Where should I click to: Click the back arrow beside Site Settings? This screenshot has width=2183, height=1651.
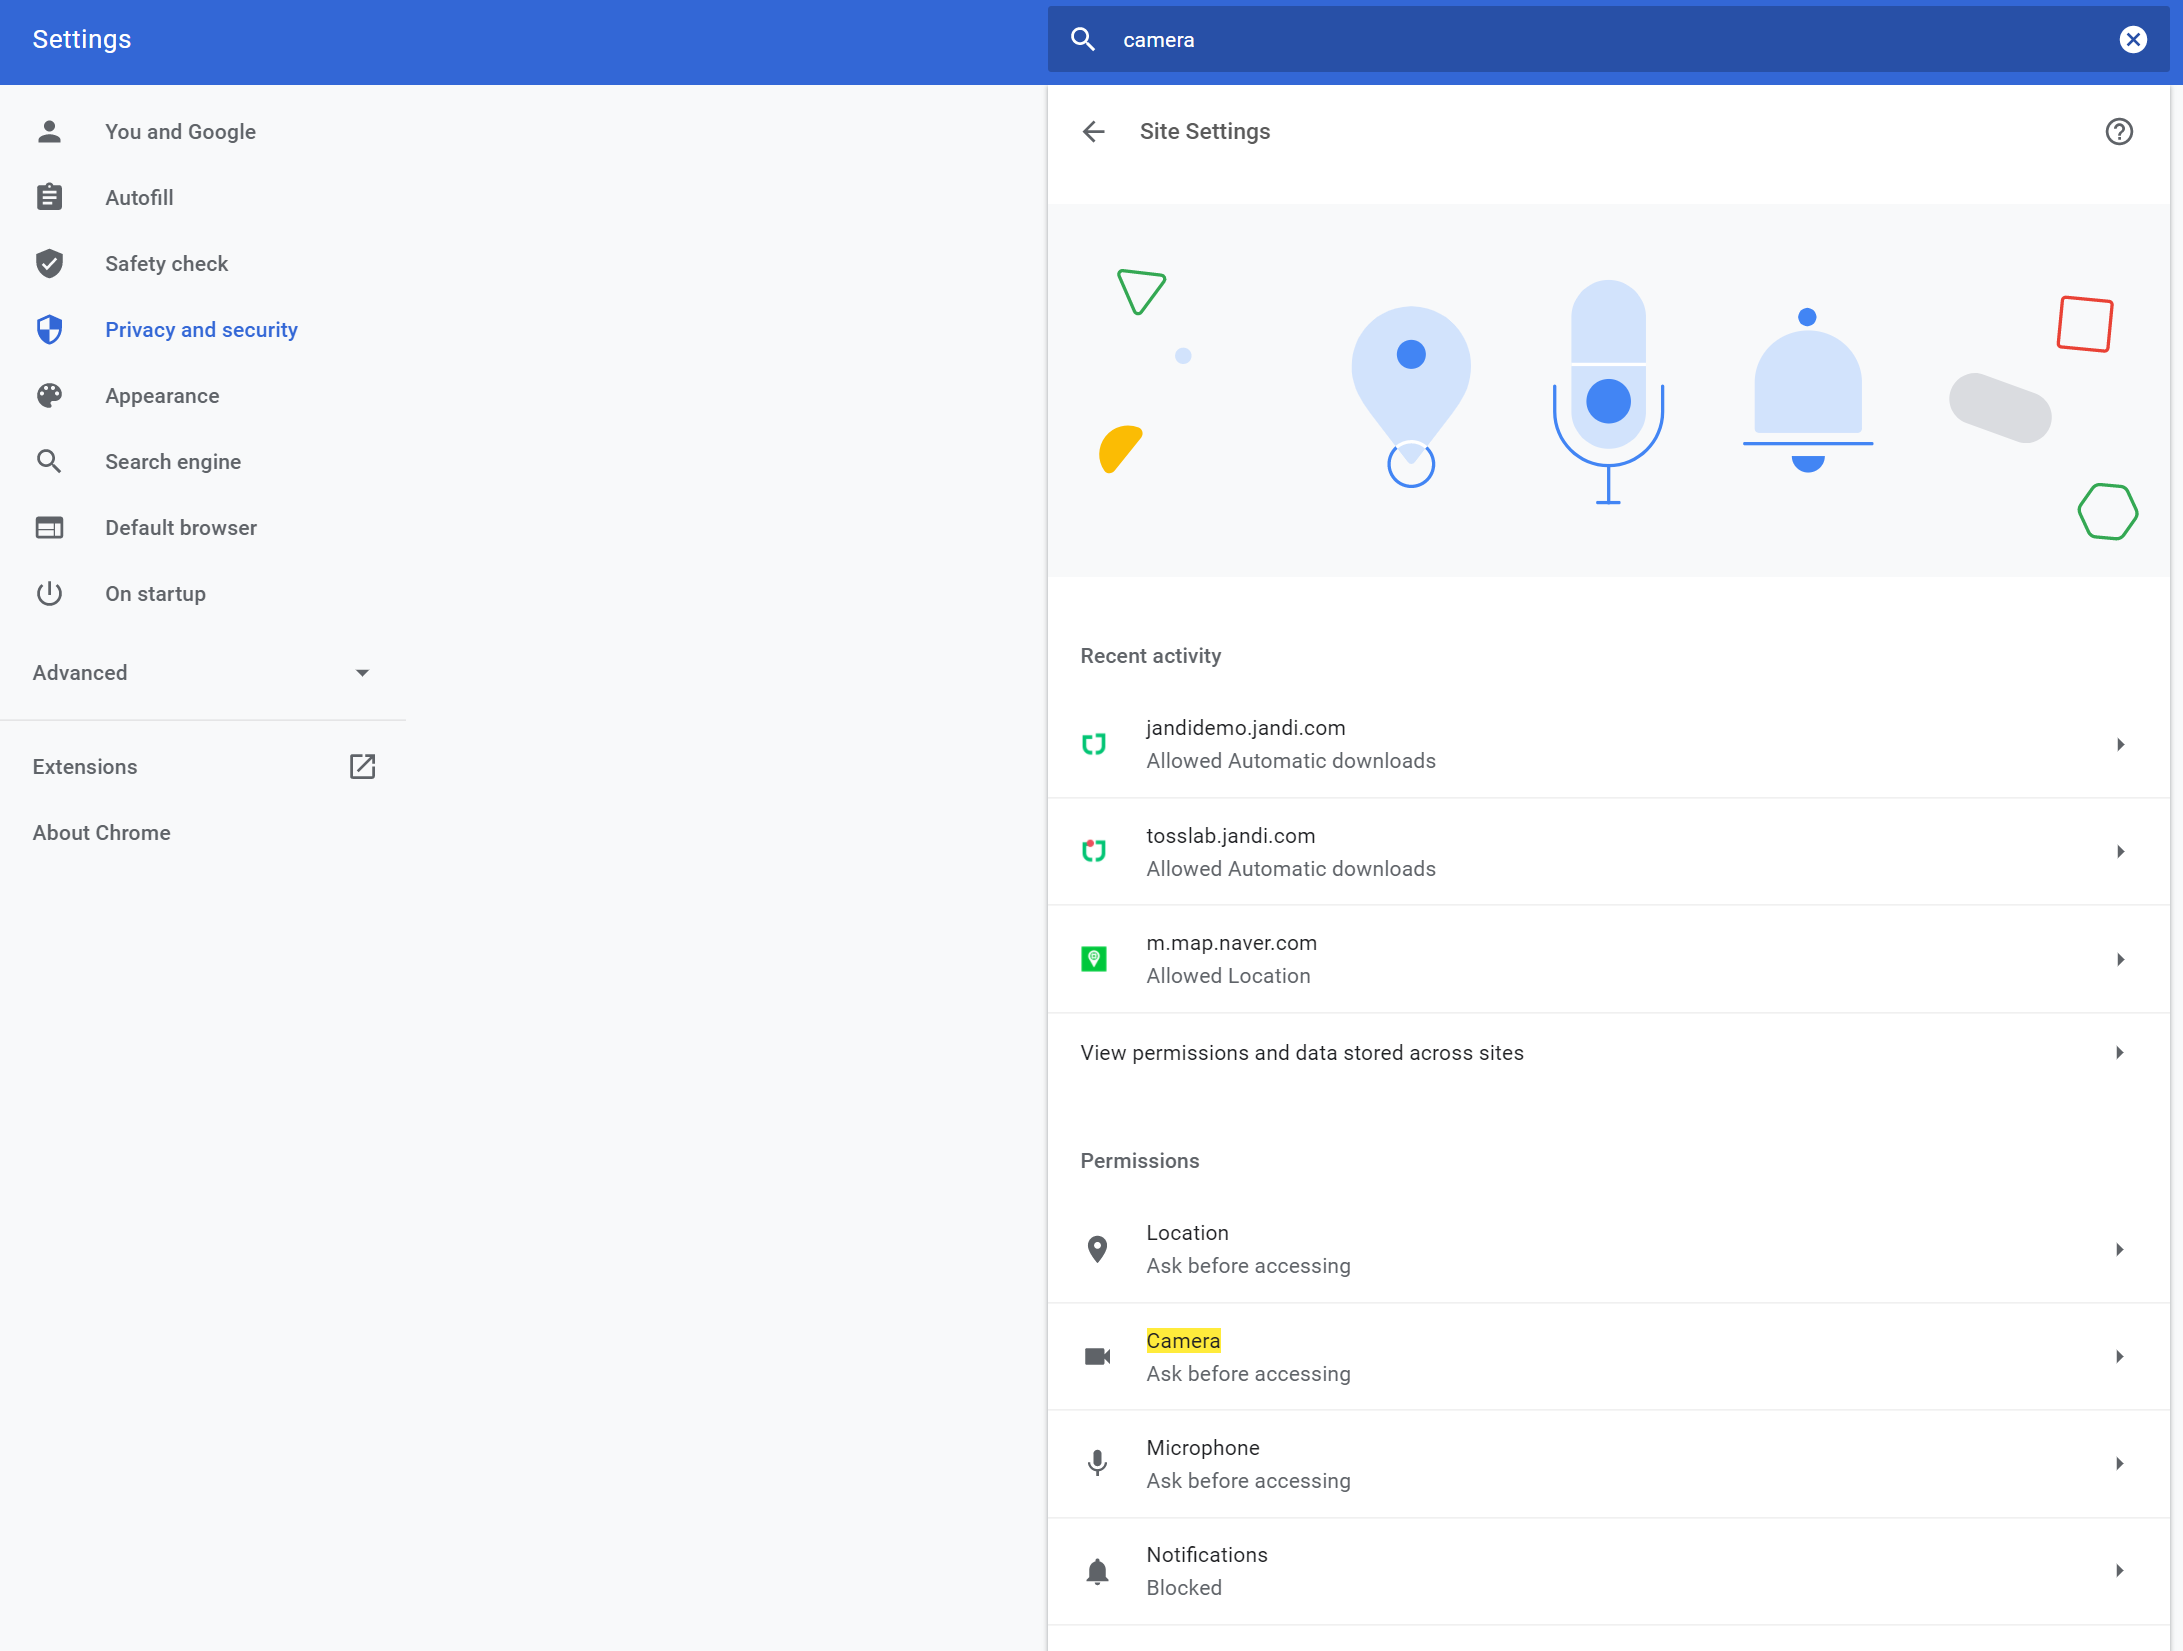[x=1093, y=131]
